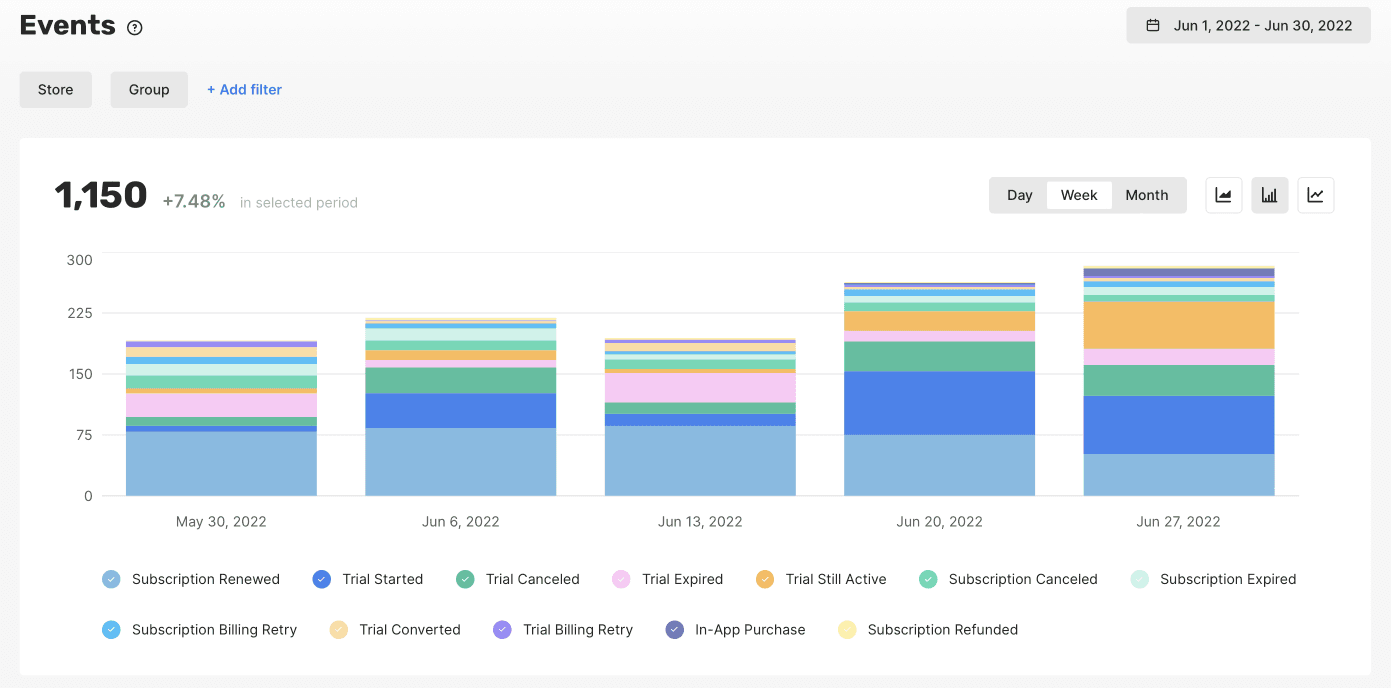Toggle Trial Canceled legend checkbox

(x=465, y=579)
